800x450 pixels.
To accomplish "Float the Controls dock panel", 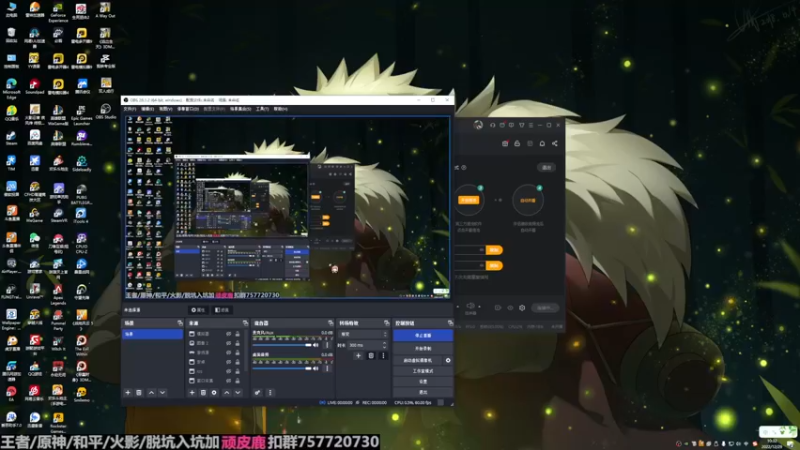I will click(x=450, y=323).
